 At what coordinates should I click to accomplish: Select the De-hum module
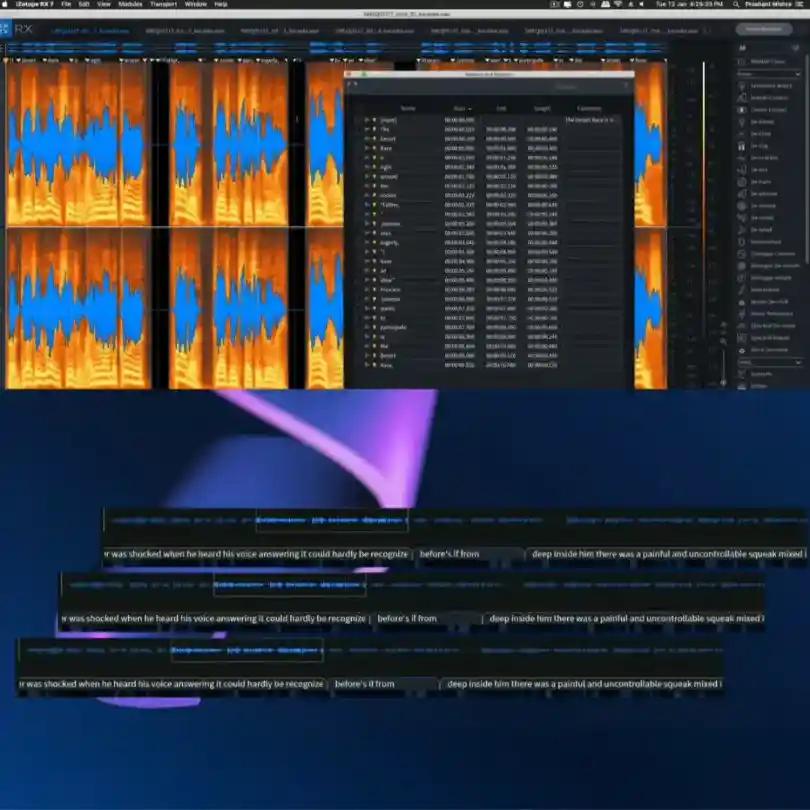(770, 181)
